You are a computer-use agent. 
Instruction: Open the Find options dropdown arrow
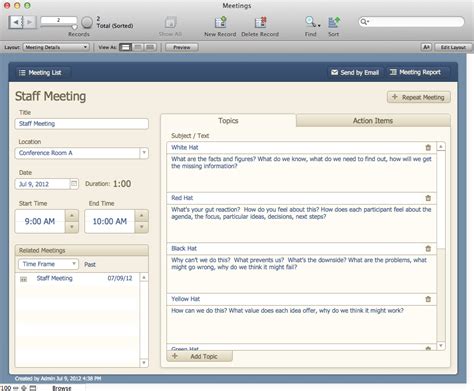pyautogui.click(x=319, y=26)
